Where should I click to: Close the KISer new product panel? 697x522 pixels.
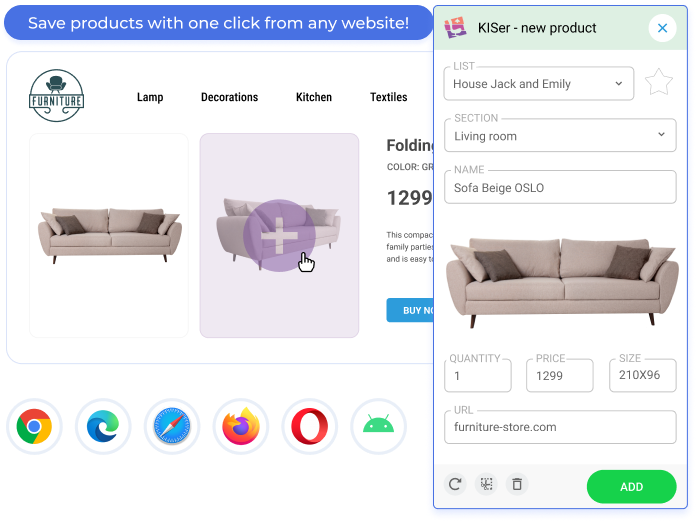point(662,28)
